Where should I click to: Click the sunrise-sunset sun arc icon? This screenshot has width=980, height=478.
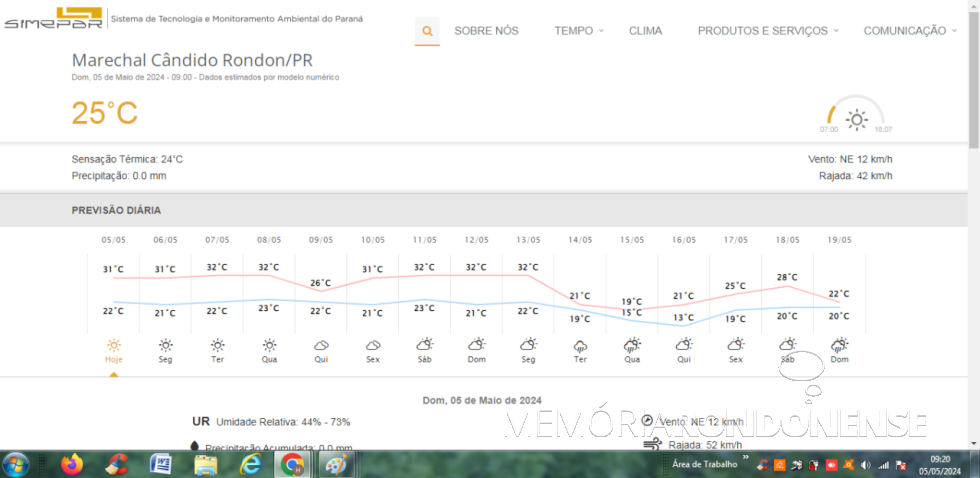pyautogui.click(x=856, y=119)
